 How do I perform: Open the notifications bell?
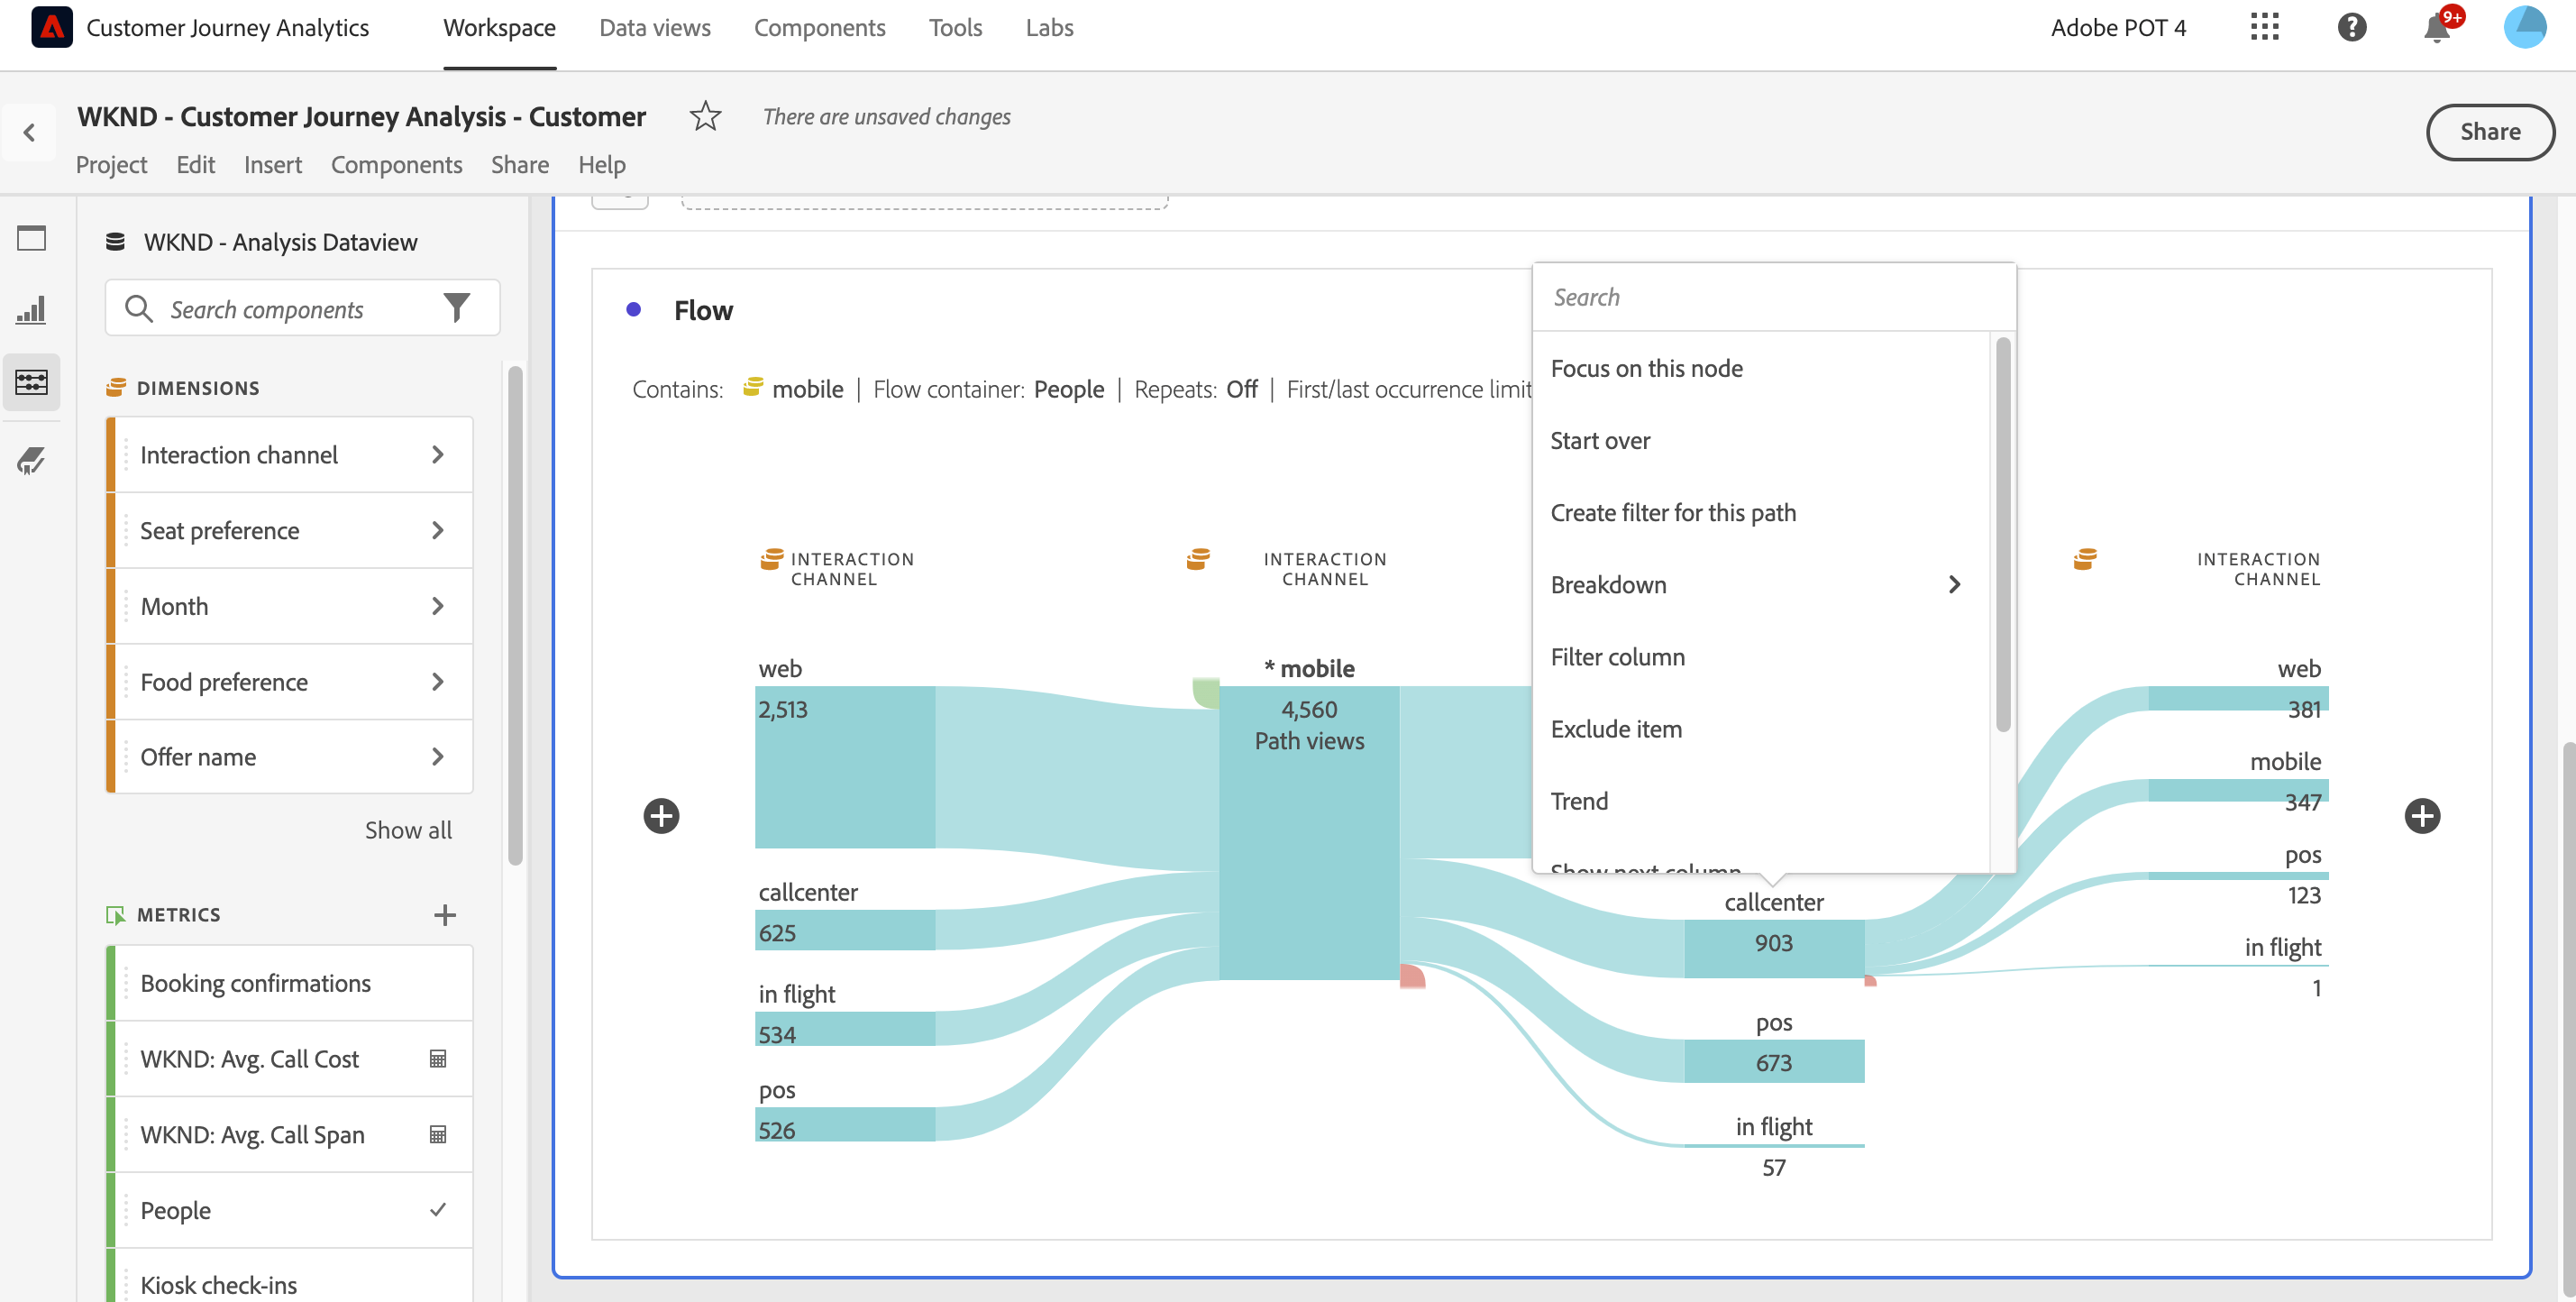tap(2437, 28)
